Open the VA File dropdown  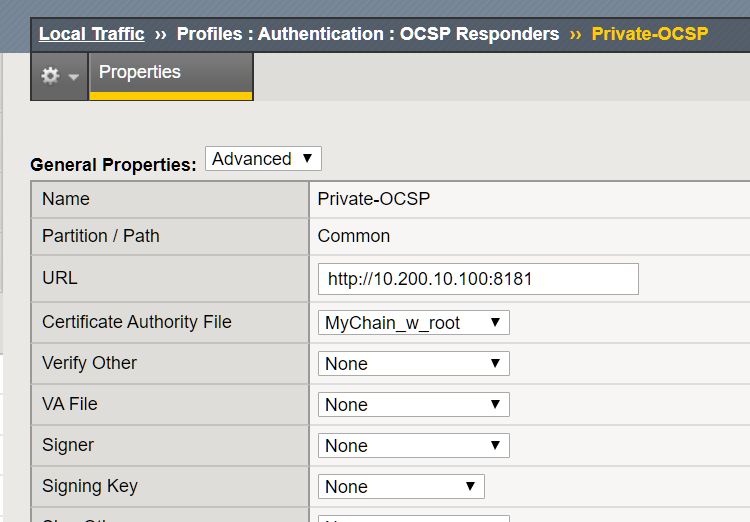(413, 405)
